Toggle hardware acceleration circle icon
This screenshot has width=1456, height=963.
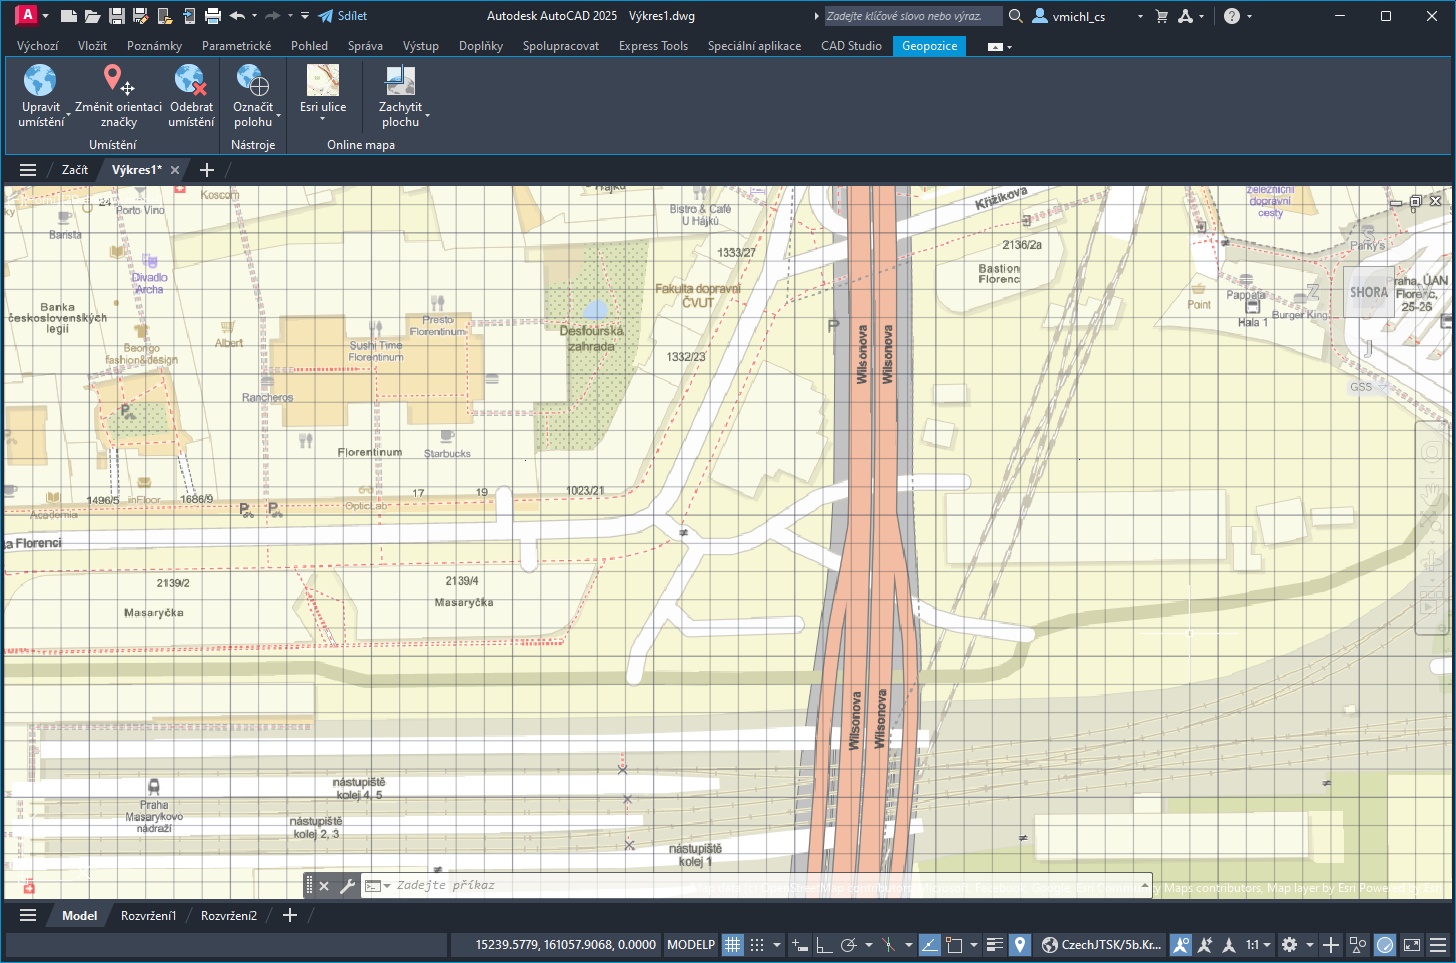pyautogui.click(x=1385, y=944)
